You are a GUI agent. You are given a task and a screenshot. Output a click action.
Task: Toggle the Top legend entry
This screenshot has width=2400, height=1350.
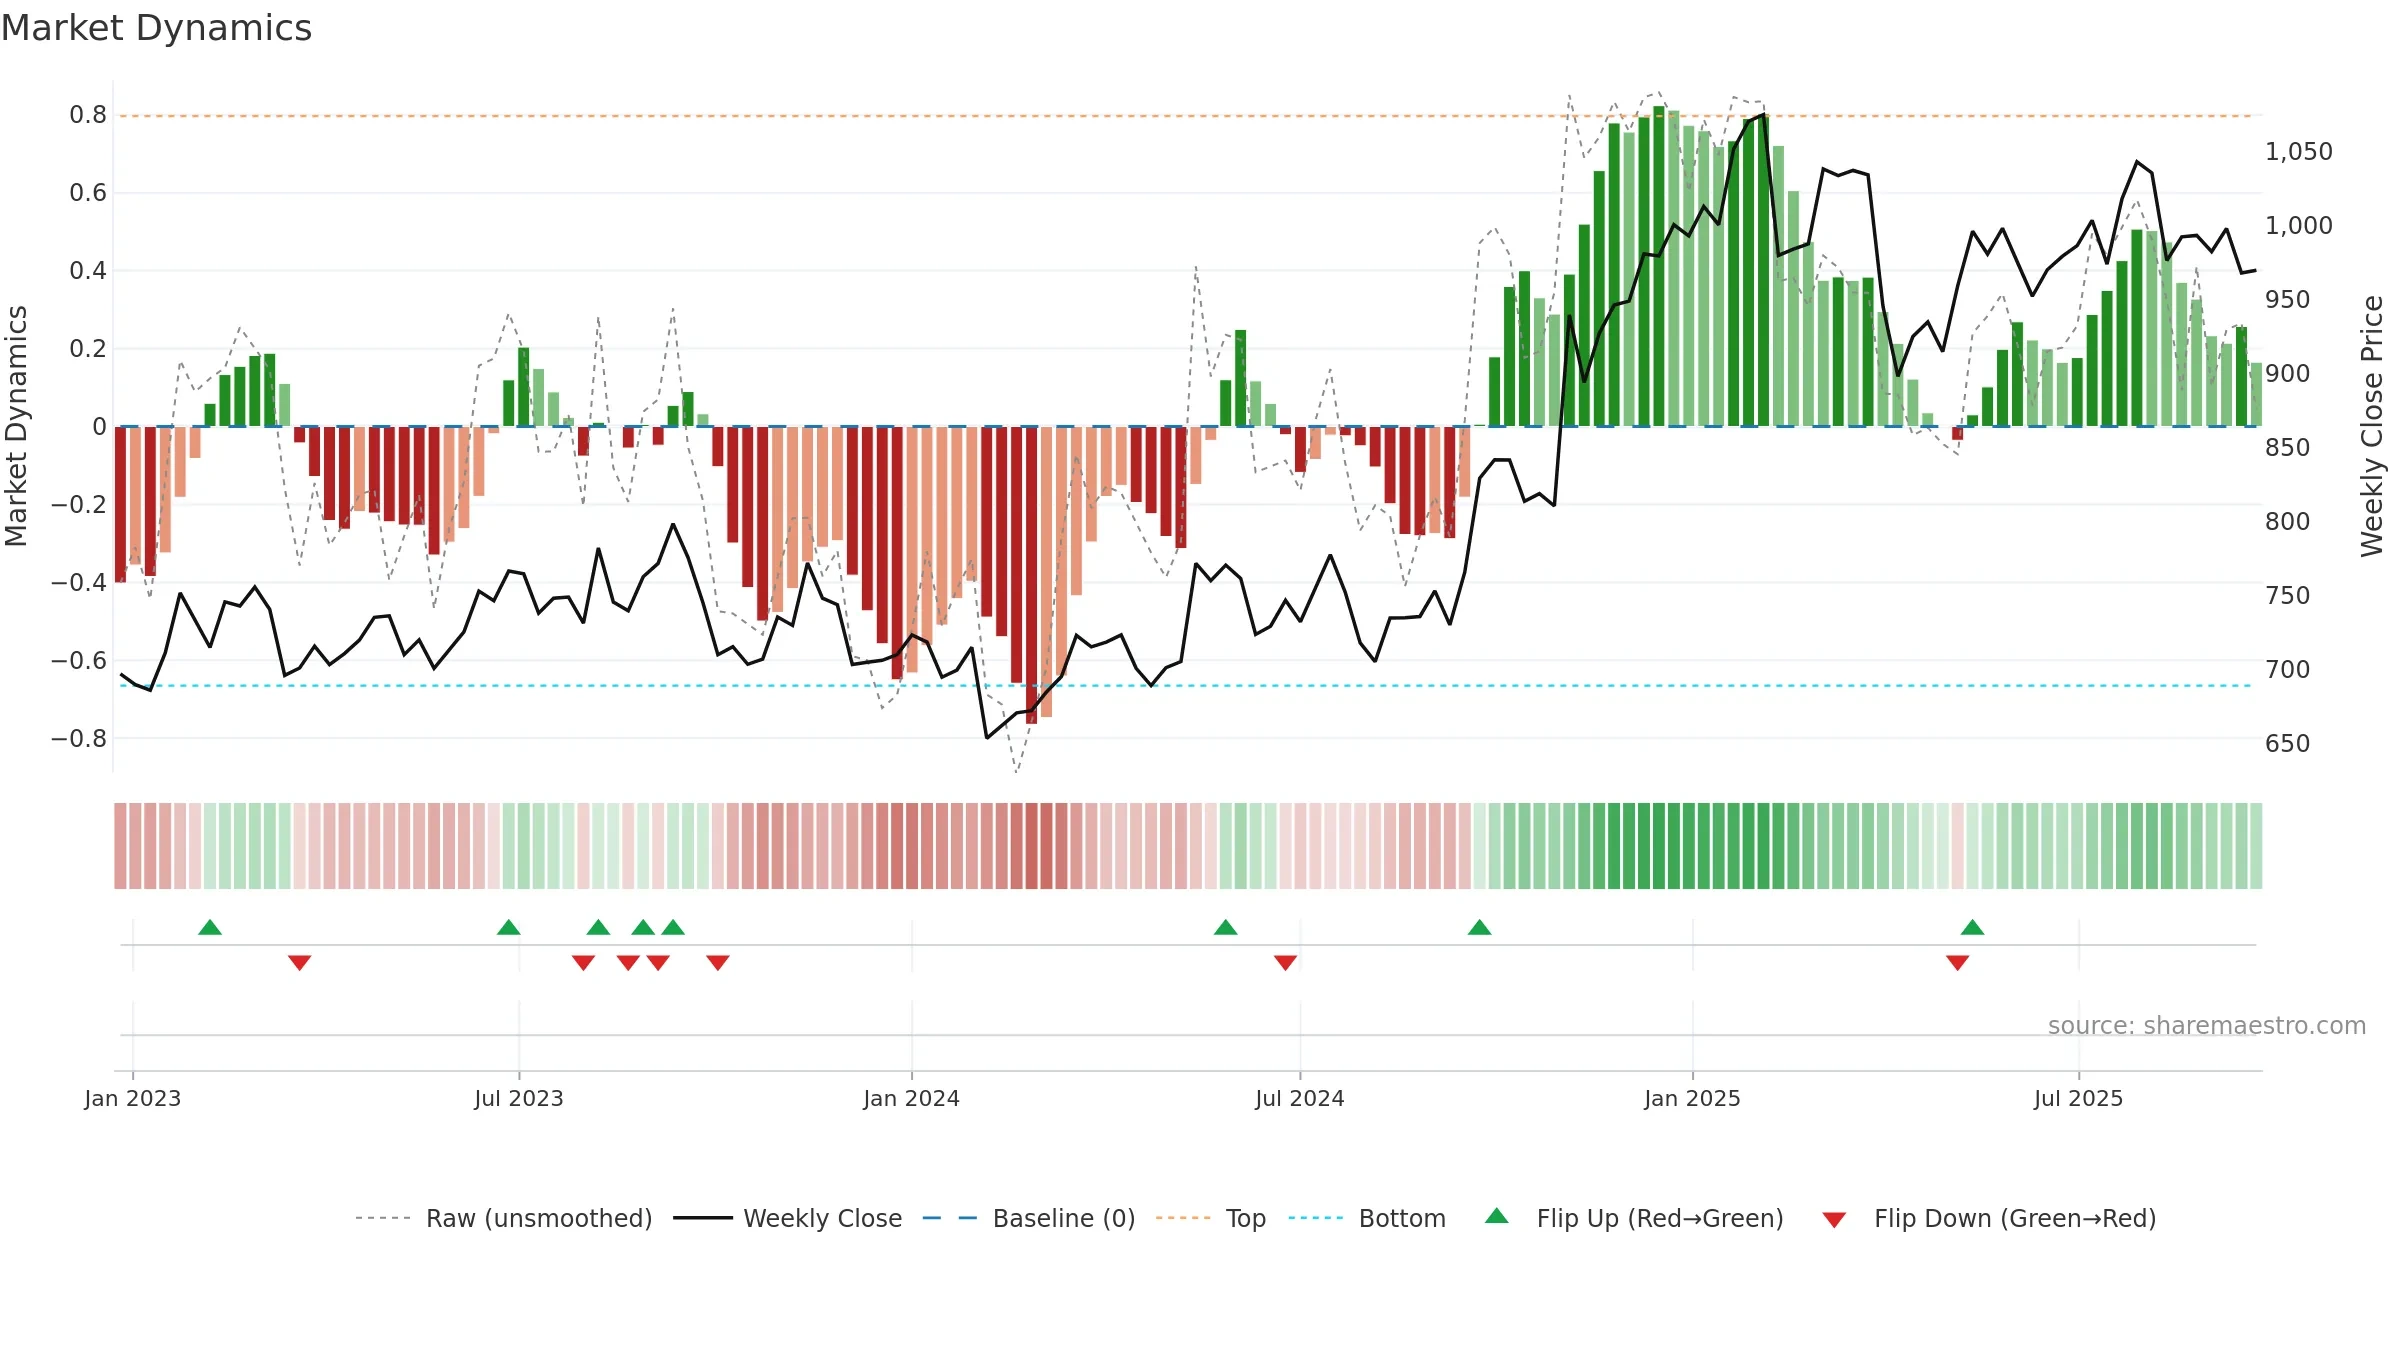[x=1210, y=1218]
